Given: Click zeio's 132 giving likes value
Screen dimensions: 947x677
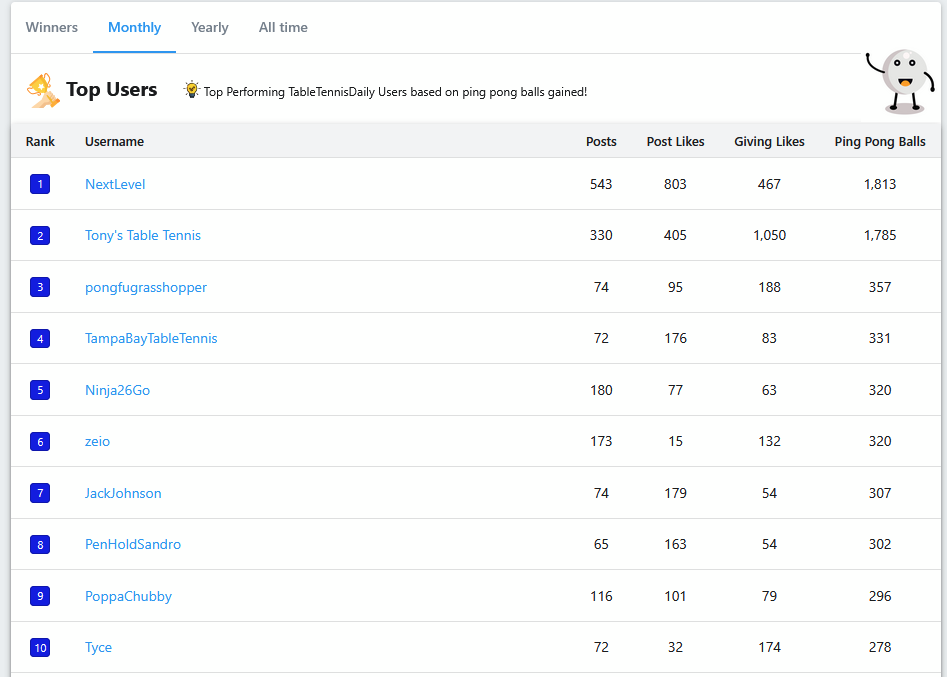Looking at the screenshot, I should click(769, 441).
